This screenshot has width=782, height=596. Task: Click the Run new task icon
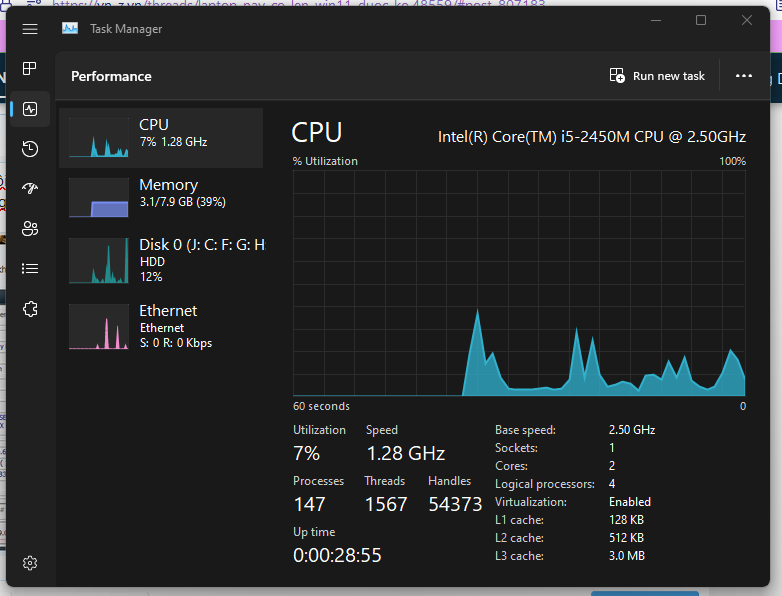pyautogui.click(x=617, y=76)
